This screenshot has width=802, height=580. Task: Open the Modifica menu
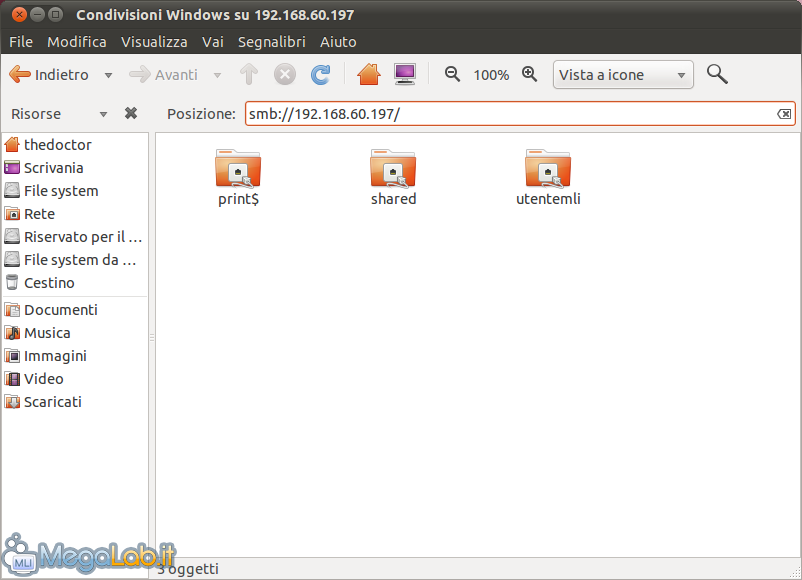[x=77, y=42]
